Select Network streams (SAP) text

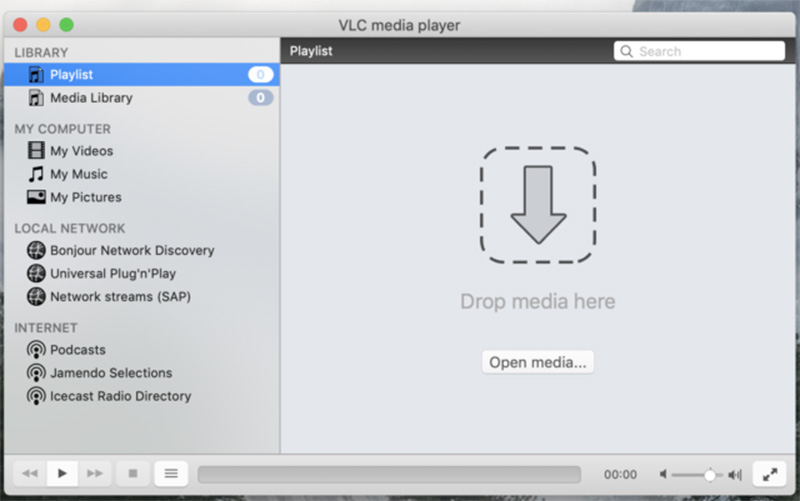pyautogui.click(x=120, y=297)
